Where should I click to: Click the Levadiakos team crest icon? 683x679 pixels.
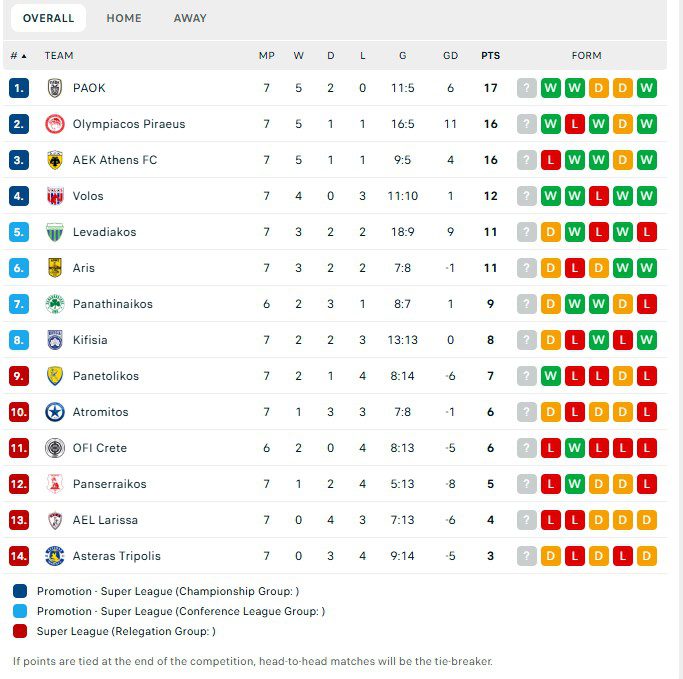[x=55, y=232]
